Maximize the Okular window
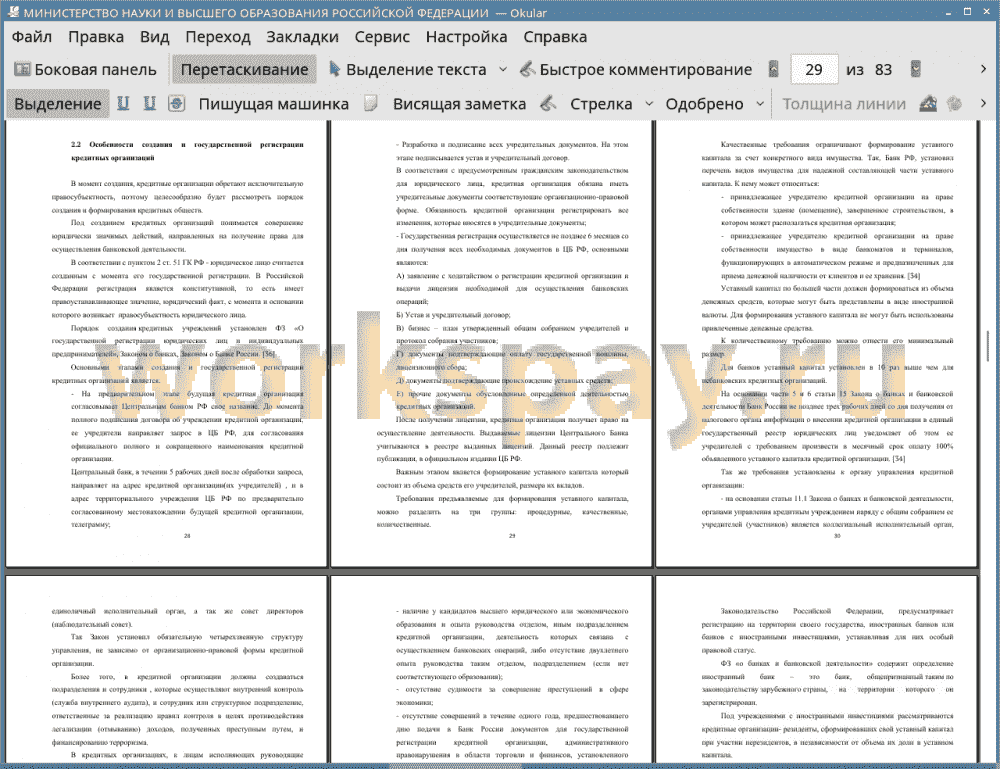Image resolution: width=1000 pixels, height=769 pixels. coord(967,12)
